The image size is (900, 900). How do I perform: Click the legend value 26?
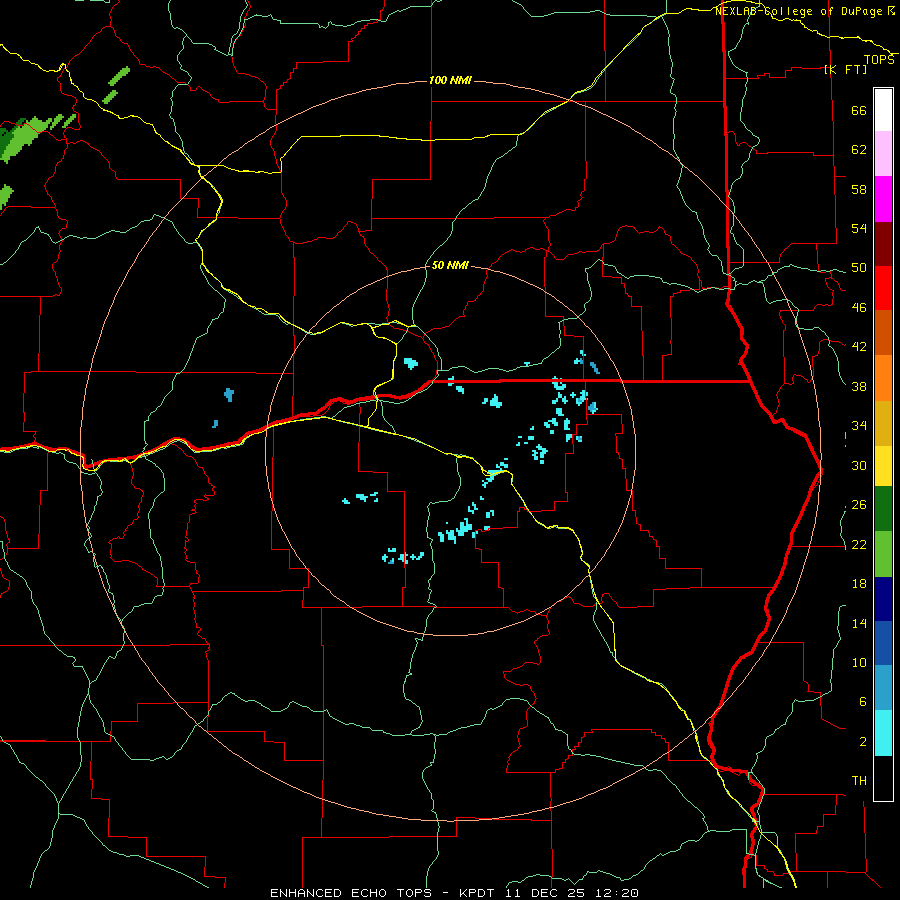point(859,505)
